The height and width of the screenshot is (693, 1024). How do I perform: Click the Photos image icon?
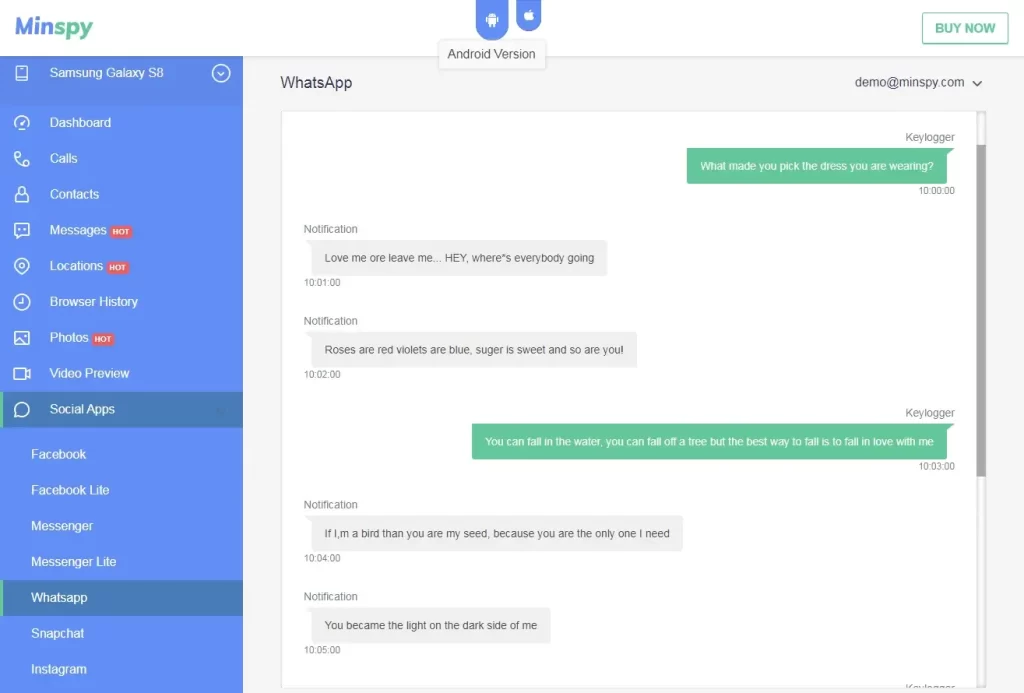22,338
